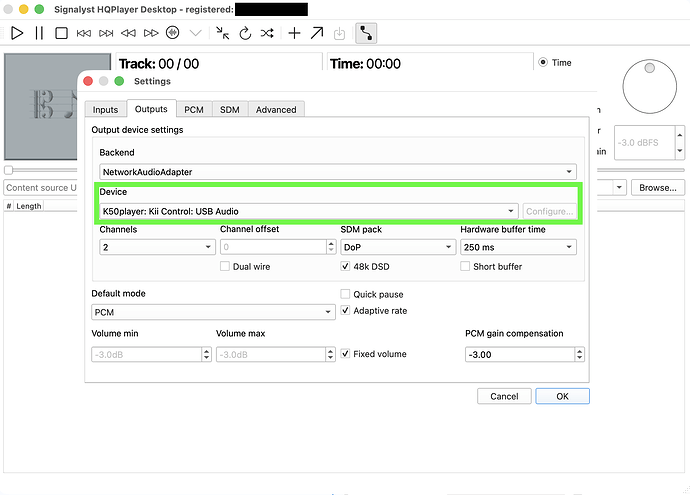Image resolution: width=690 pixels, height=495 pixels.
Task: Toggle shuffle playback icon
Action: (x=267, y=33)
